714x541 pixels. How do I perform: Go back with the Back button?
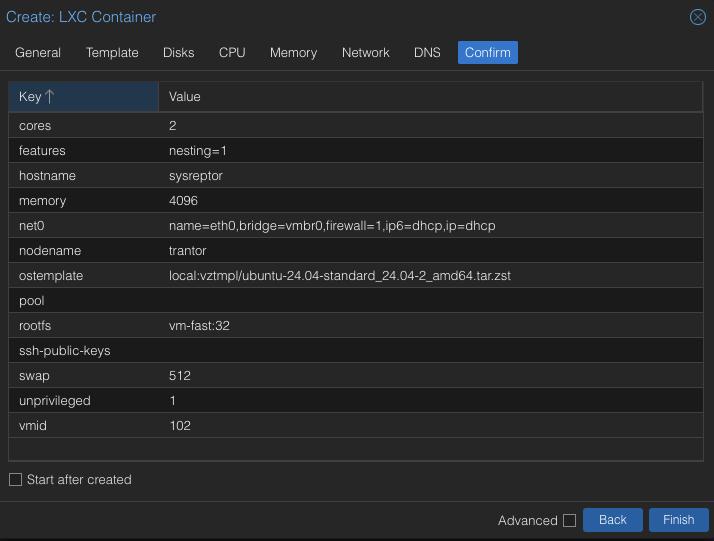612,520
